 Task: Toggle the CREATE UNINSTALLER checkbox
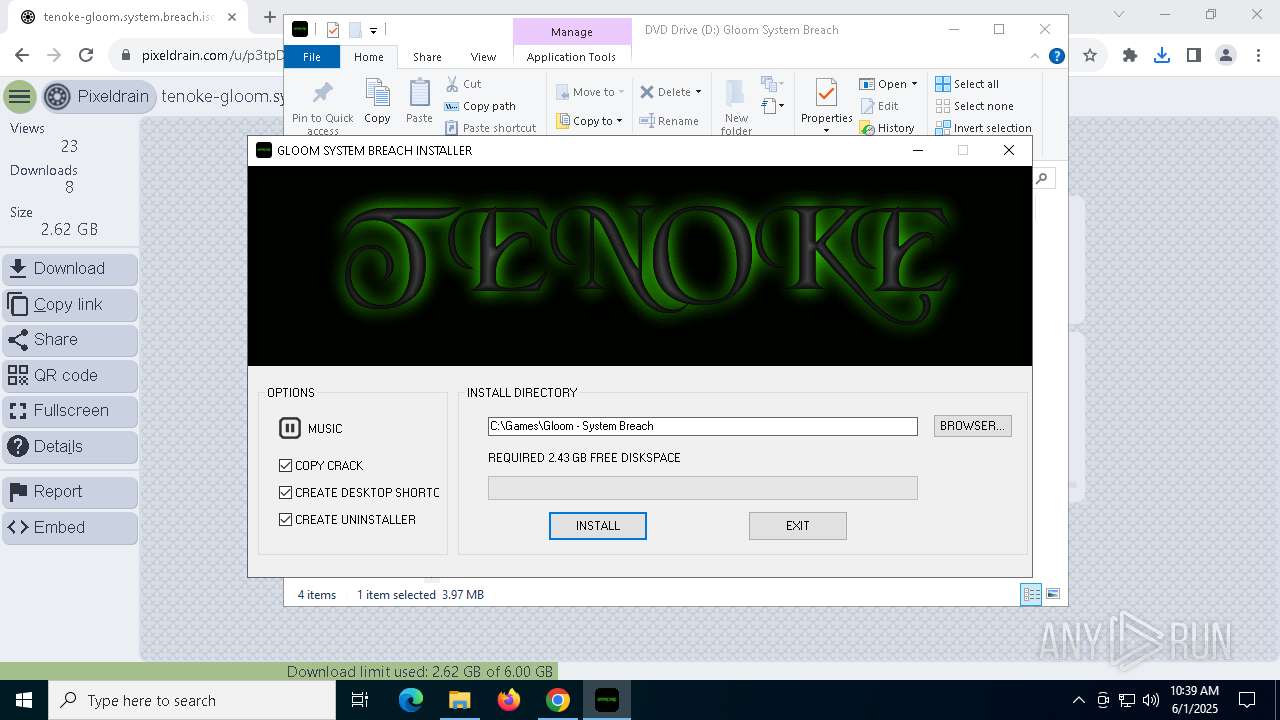[x=286, y=519]
